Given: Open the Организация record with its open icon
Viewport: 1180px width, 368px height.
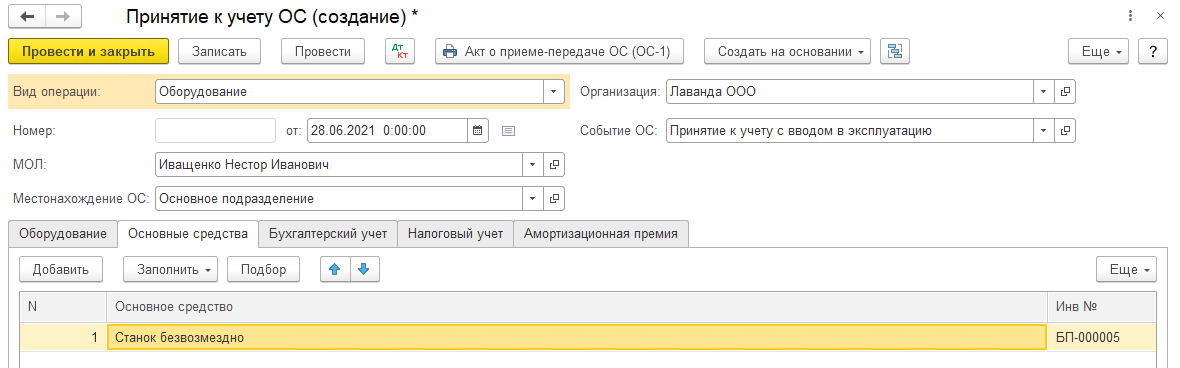Looking at the screenshot, I should tap(1065, 92).
